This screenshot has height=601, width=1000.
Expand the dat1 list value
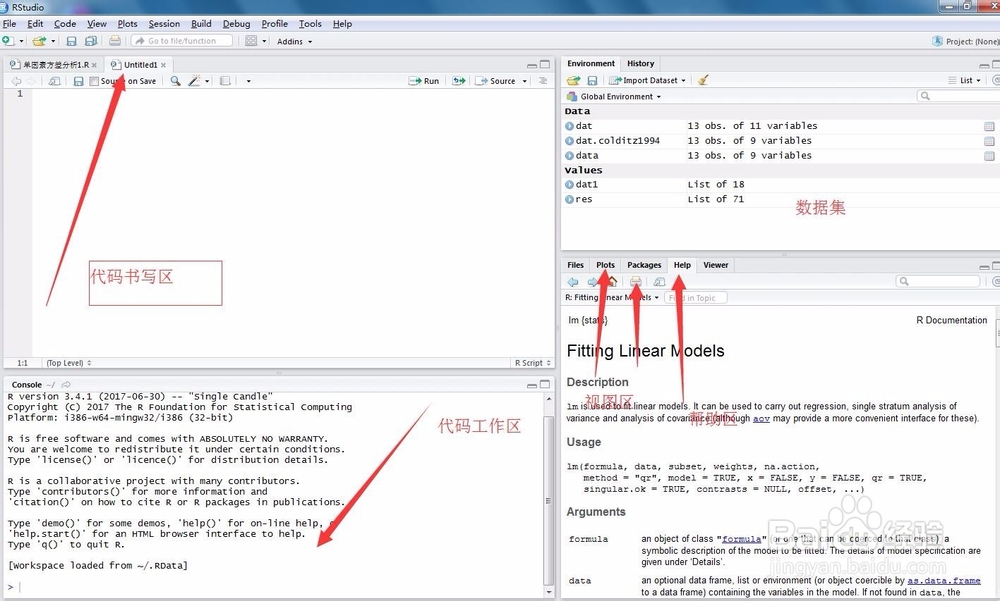pos(569,184)
